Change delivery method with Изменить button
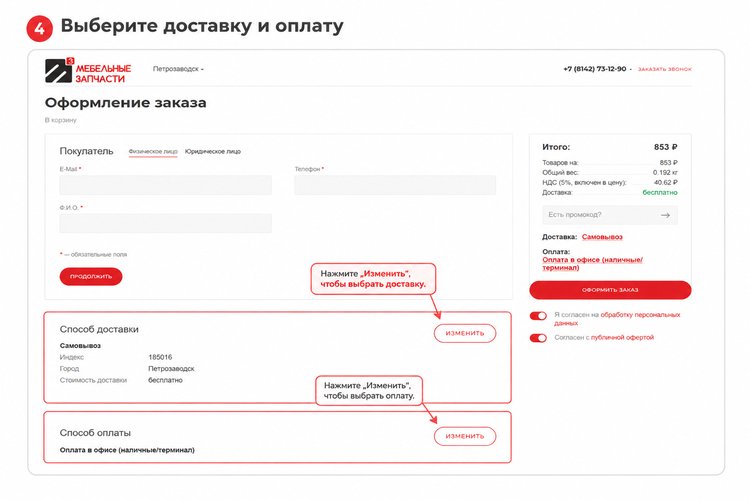The width and height of the screenshot is (750, 500). tap(465, 333)
